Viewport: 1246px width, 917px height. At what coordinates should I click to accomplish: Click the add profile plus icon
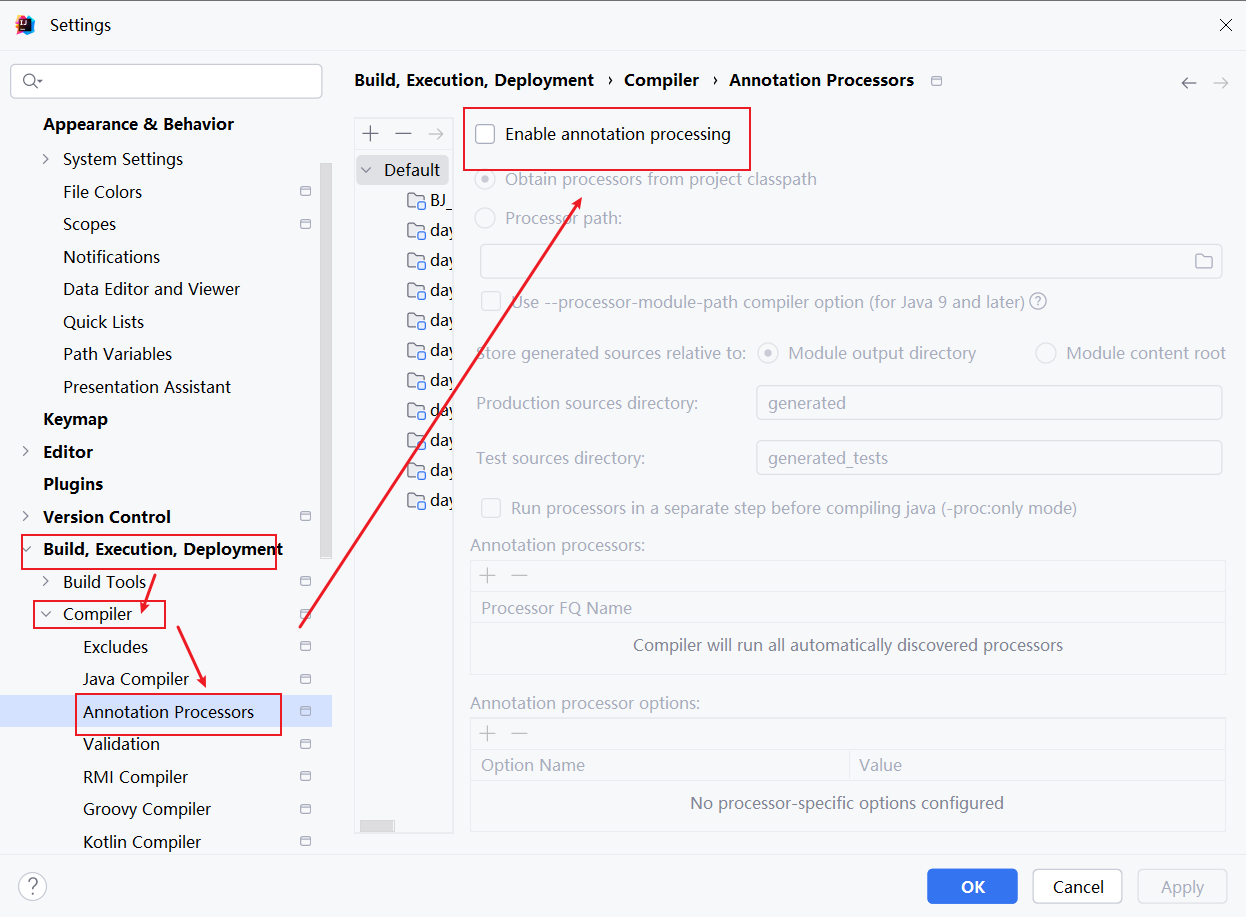(x=371, y=134)
